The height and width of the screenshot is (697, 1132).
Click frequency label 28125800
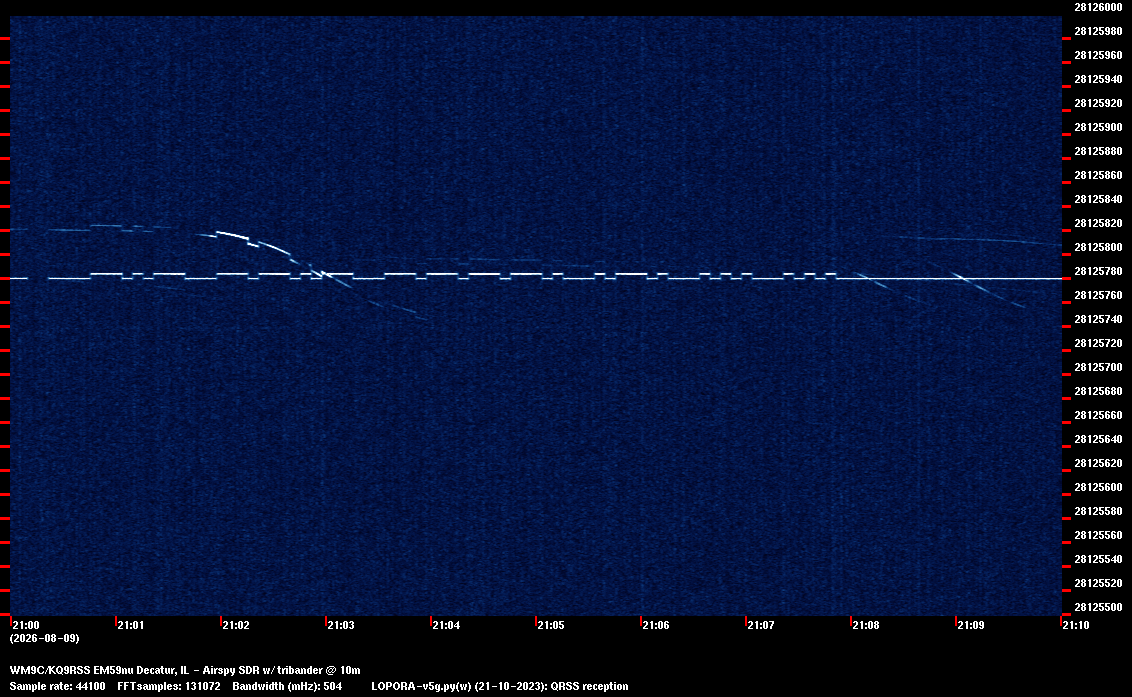pyautogui.click(x=1098, y=247)
